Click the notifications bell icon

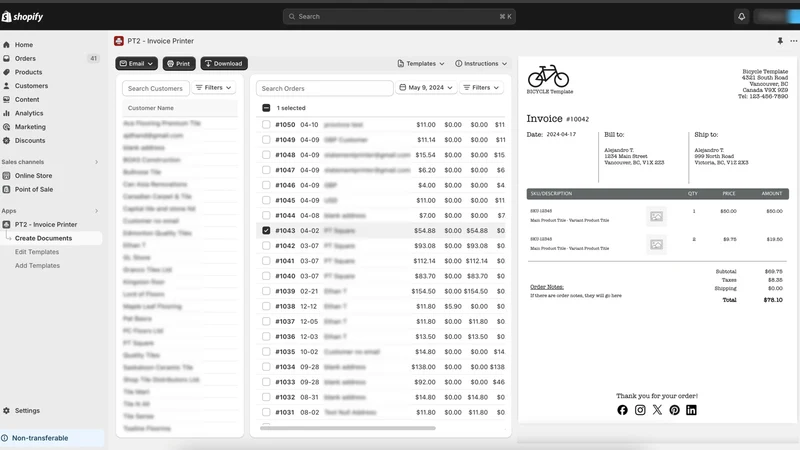pyautogui.click(x=741, y=16)
